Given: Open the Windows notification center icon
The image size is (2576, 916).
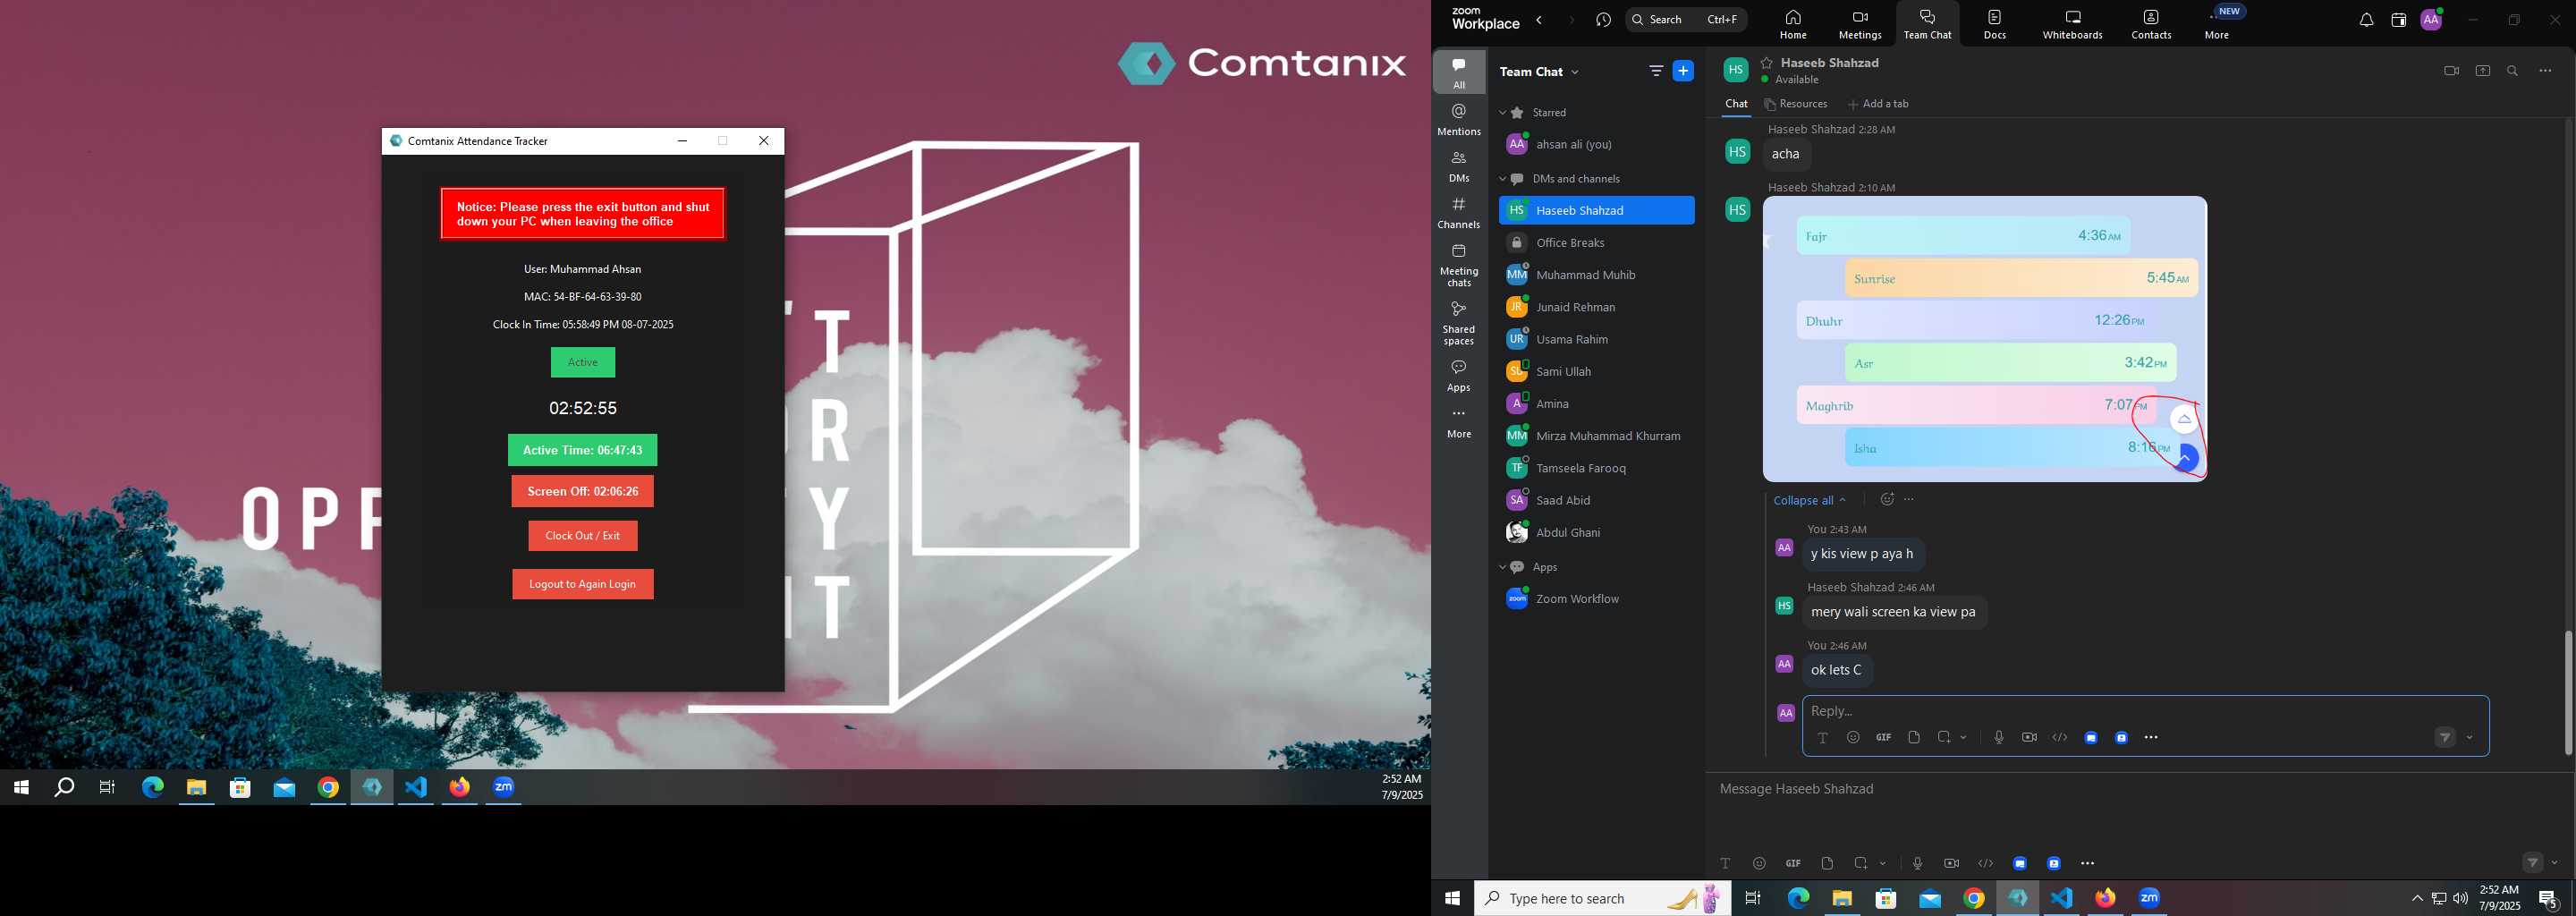Looking at the screenshot, I should (2548, 898).
